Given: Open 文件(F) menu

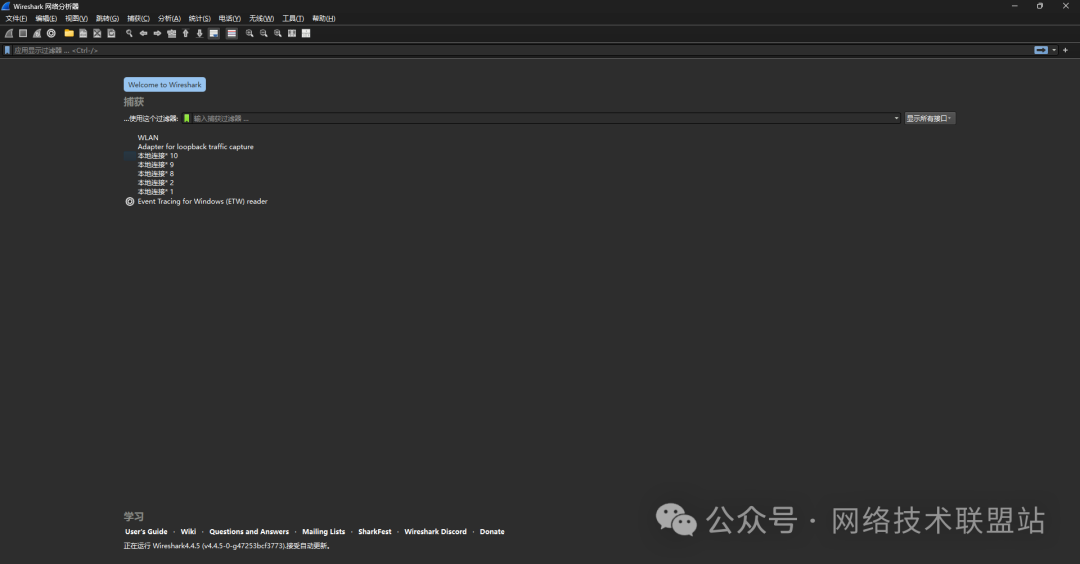Looking at the screenshot, I should 16,19.
